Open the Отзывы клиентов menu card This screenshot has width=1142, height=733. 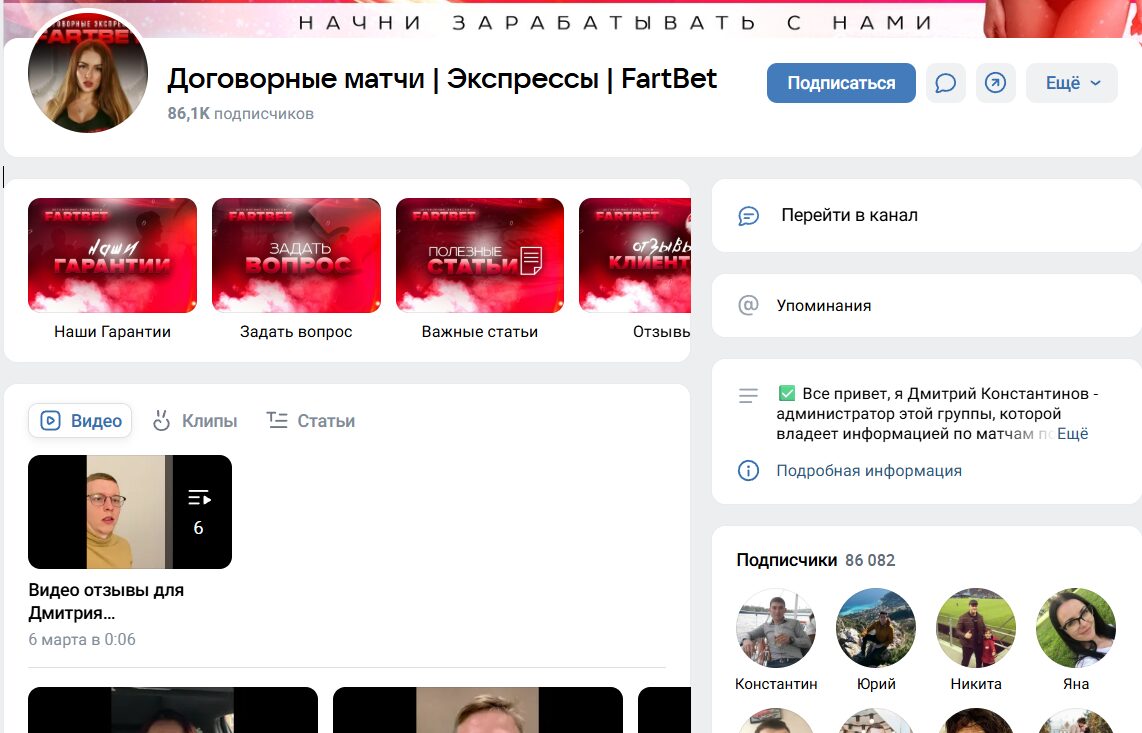[635, 255]
